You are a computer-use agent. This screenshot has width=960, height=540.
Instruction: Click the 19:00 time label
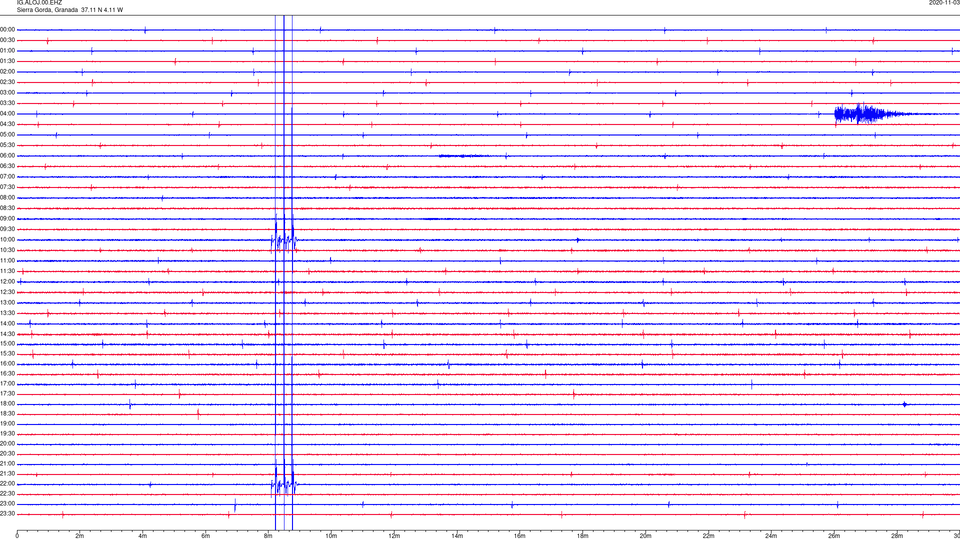click(x=7, y=423)
